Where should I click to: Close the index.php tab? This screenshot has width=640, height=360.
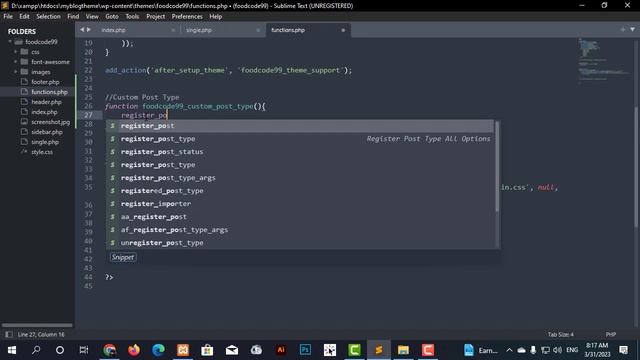[x=173, y=30]
